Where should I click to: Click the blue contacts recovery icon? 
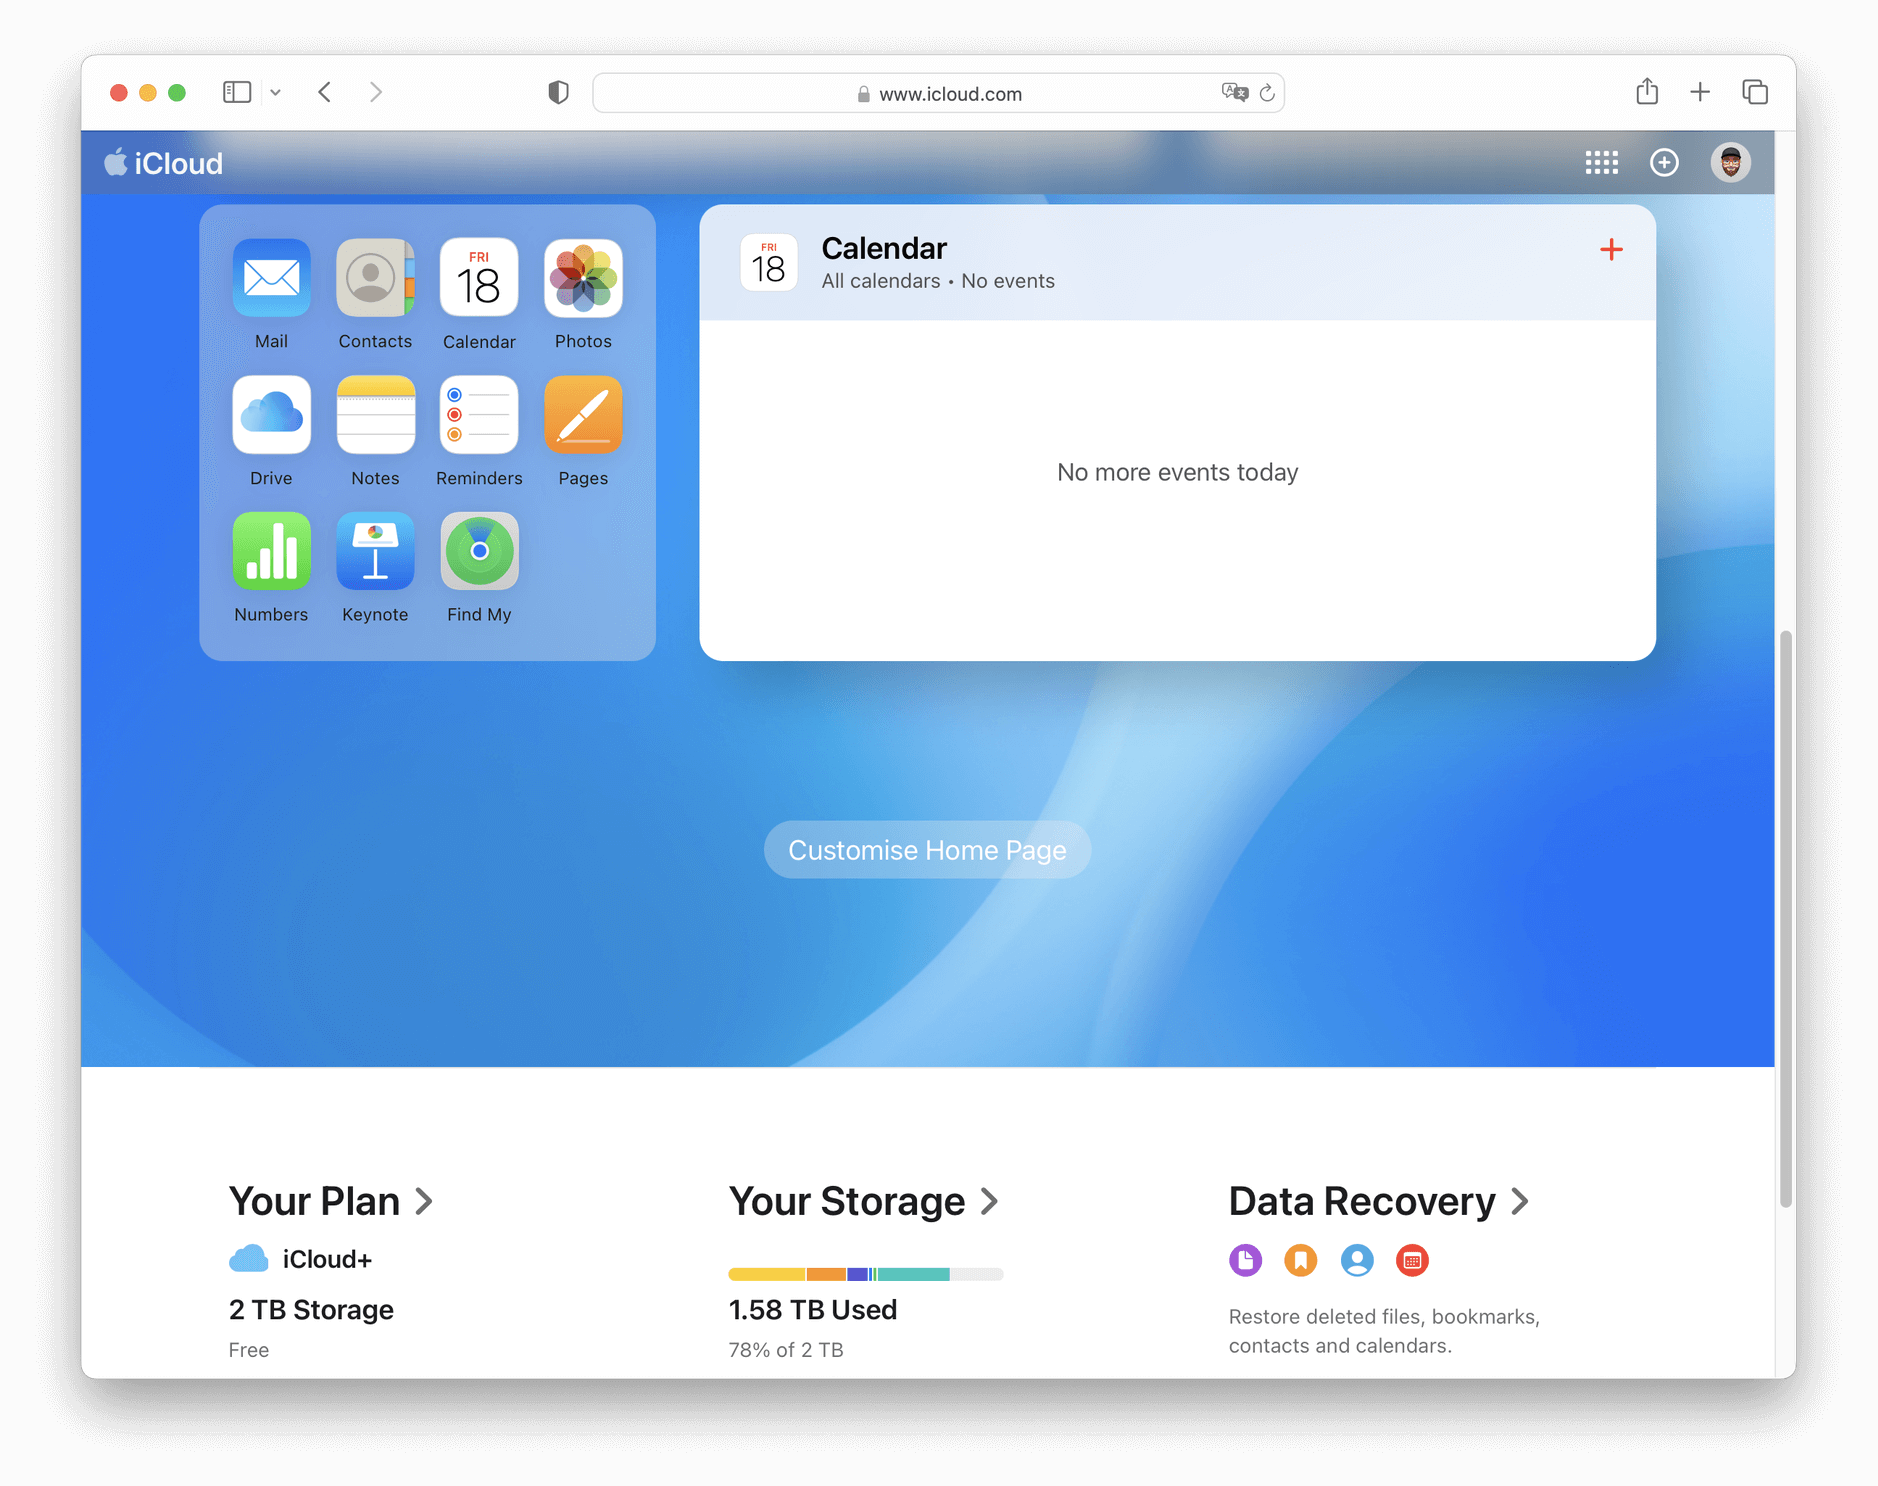1357,1260
